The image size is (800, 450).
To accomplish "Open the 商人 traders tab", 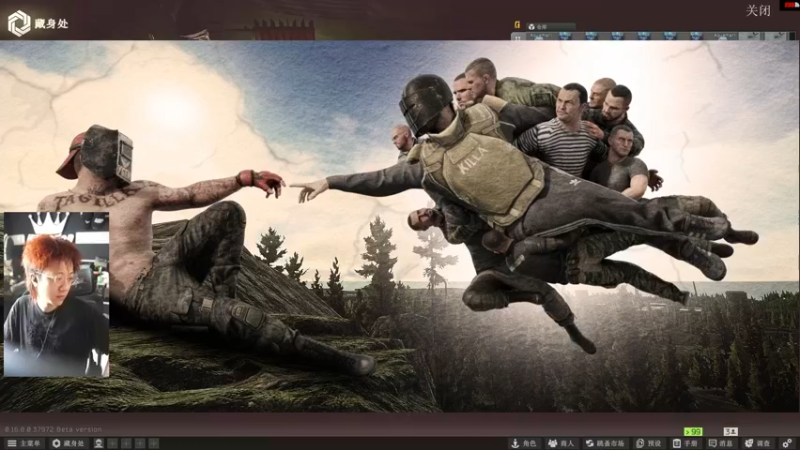I will click(x=561, y=443).
